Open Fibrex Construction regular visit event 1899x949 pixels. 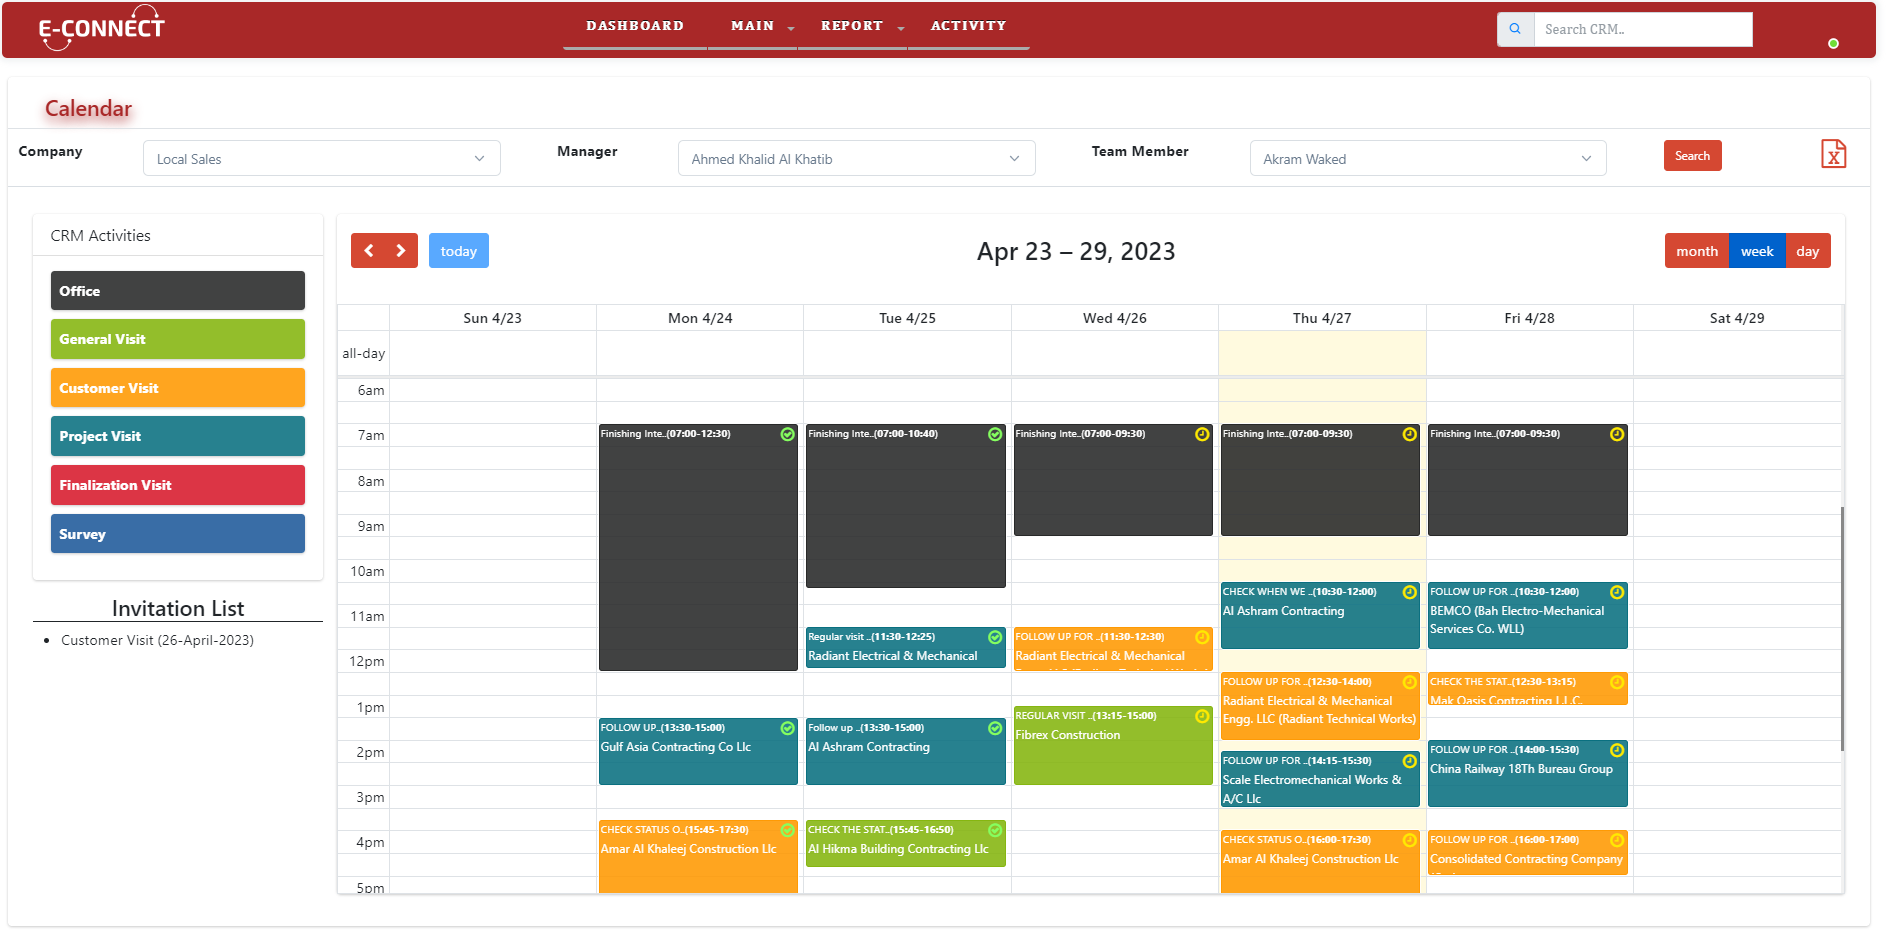(1113, 745)
